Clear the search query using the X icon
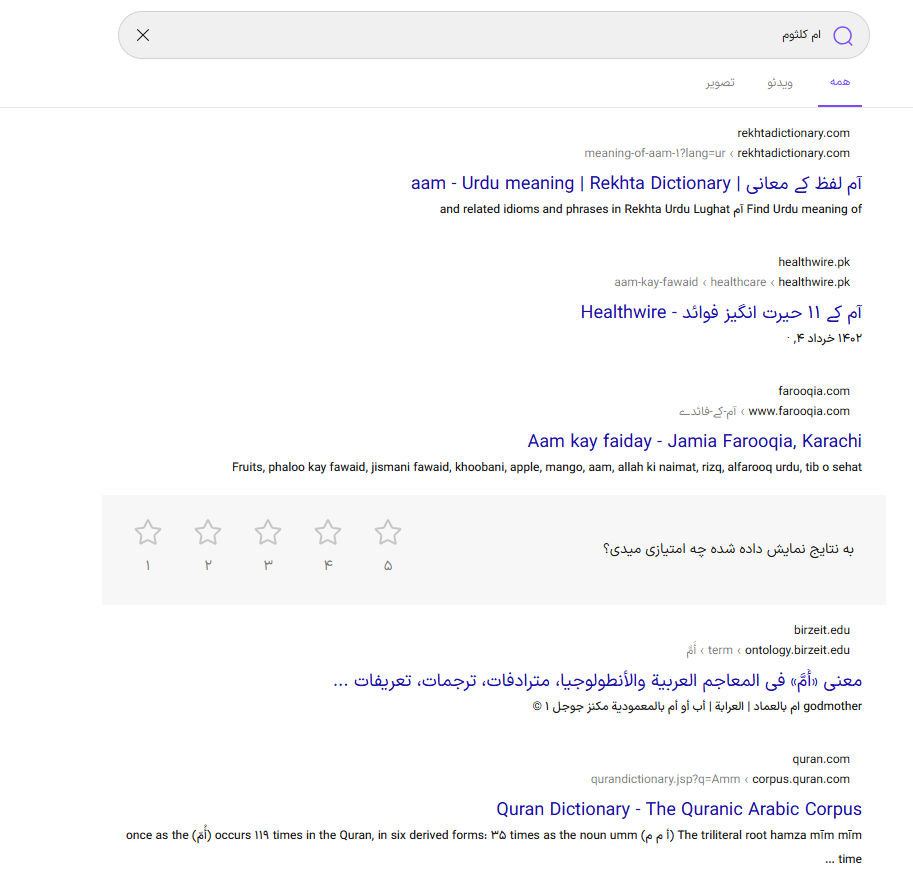913x880 pixels. pos(142,34)
